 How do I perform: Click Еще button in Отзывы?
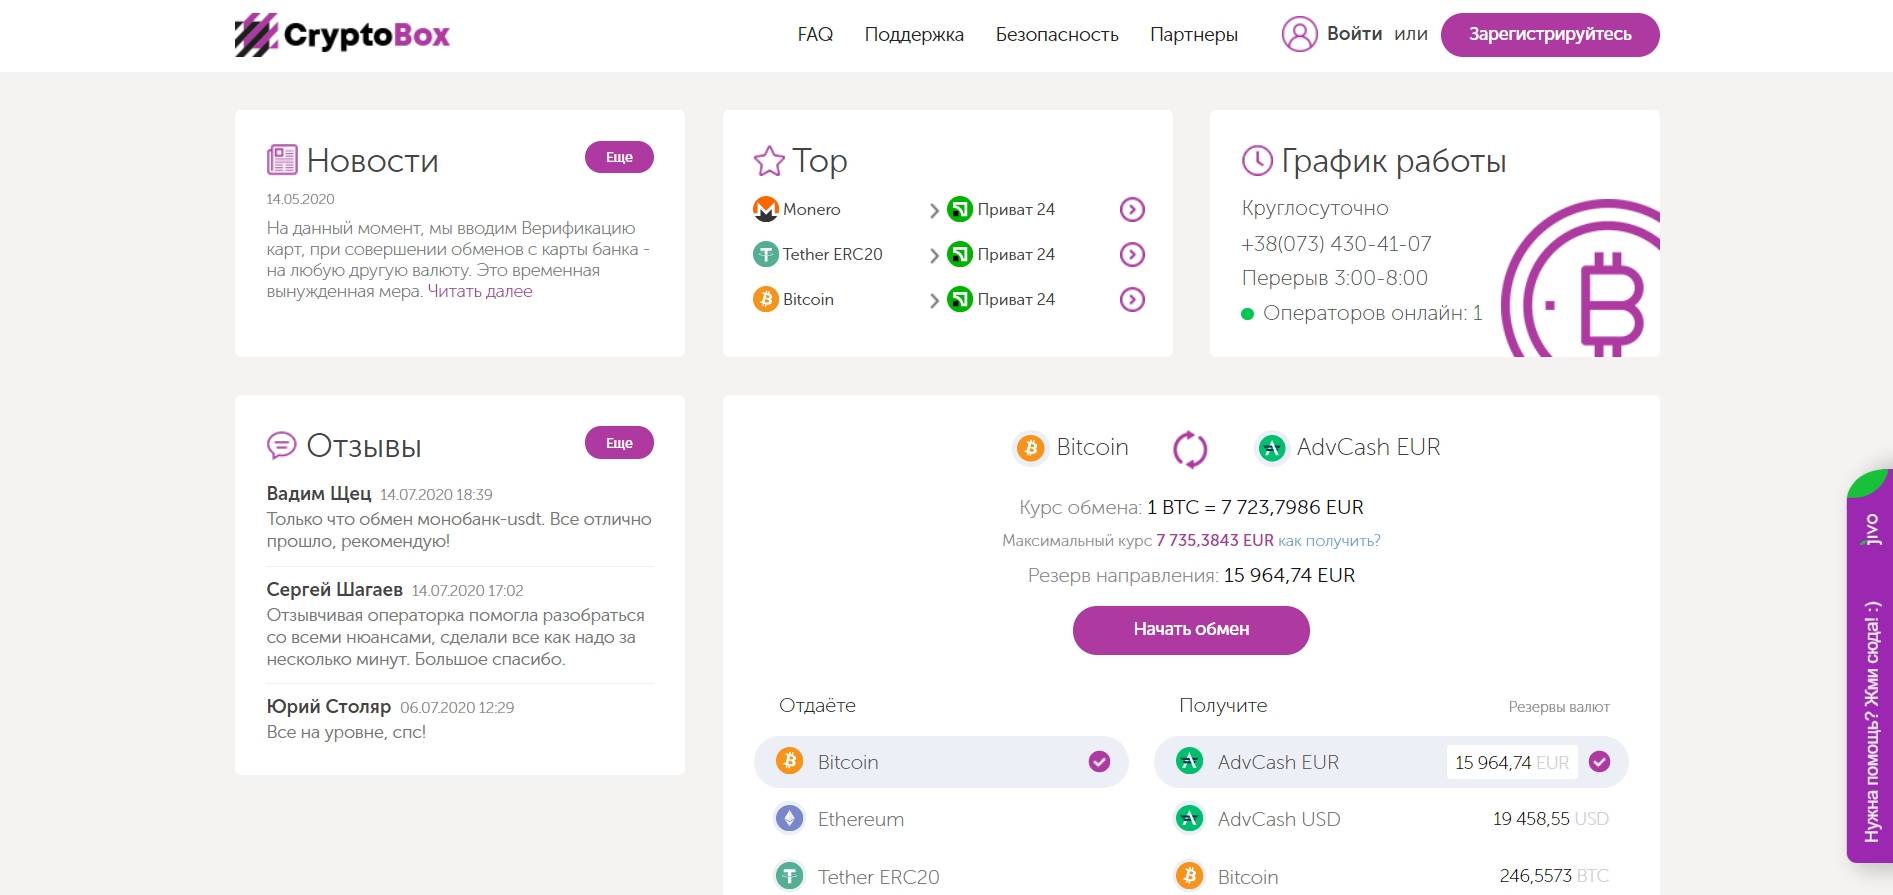point(619,443)
